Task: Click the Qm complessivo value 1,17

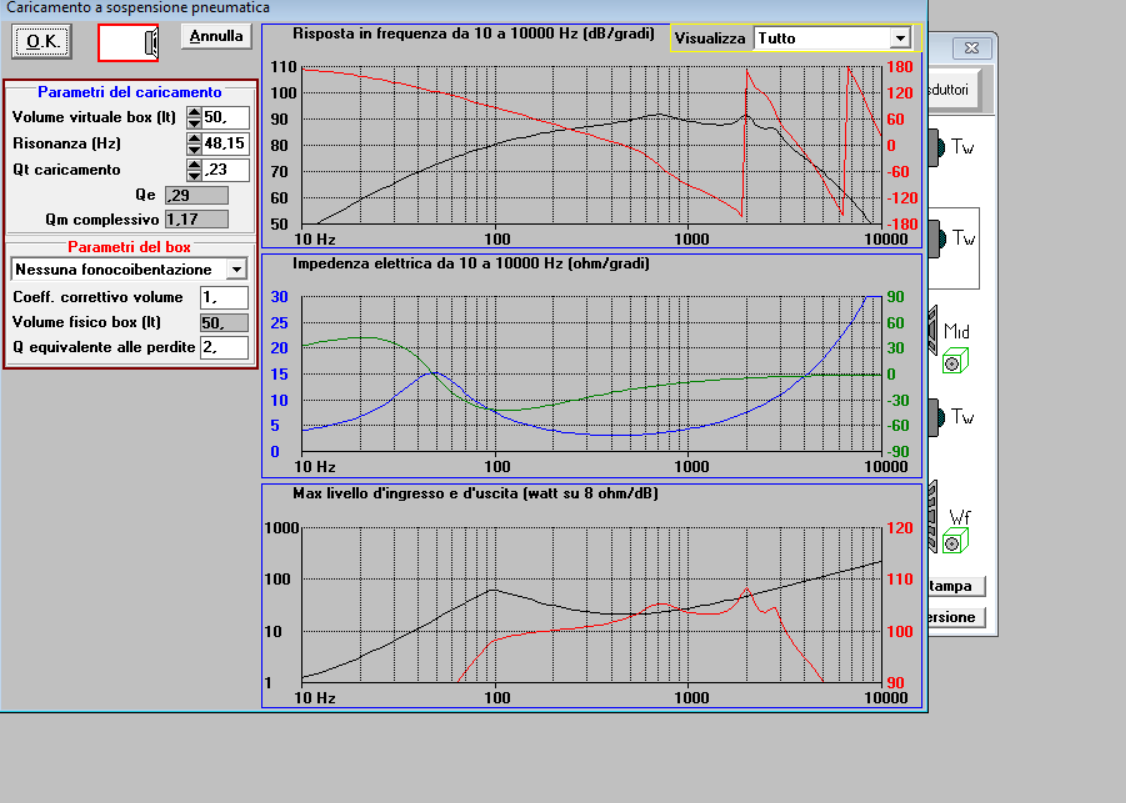Action: (x=197, y=219)
